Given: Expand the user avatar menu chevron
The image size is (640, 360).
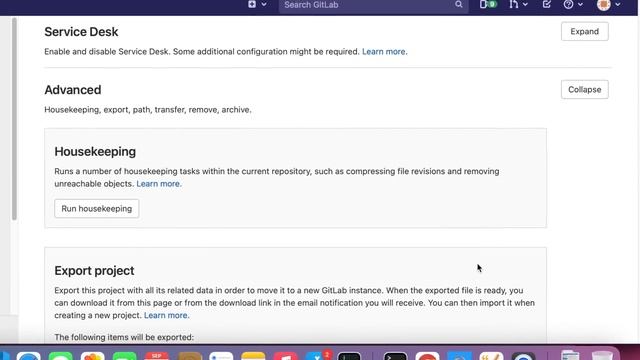Looking at the screenshot, I should point(618,4).
